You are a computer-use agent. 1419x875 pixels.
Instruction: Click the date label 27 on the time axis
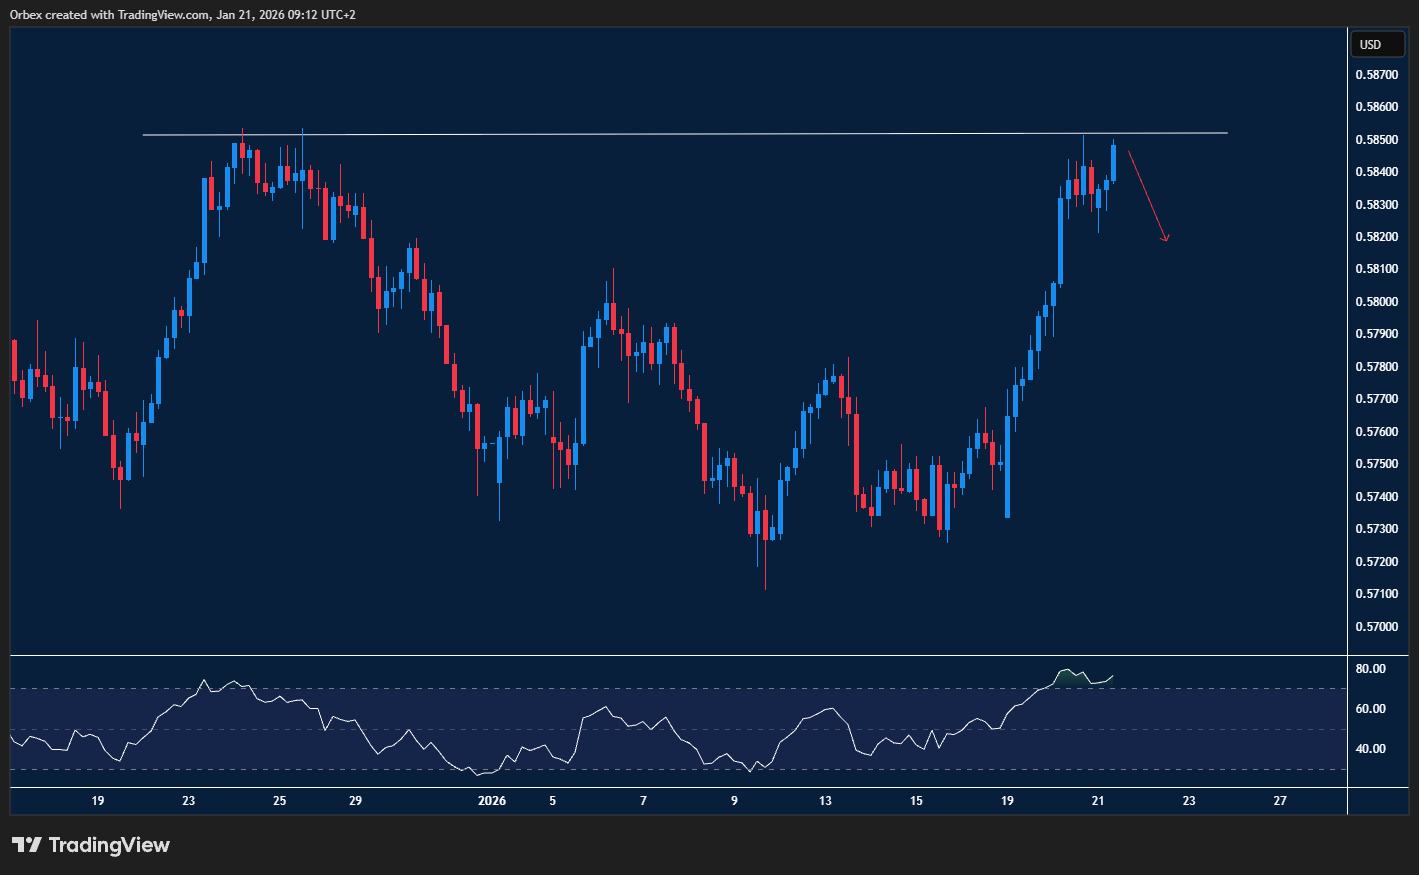1279,801
